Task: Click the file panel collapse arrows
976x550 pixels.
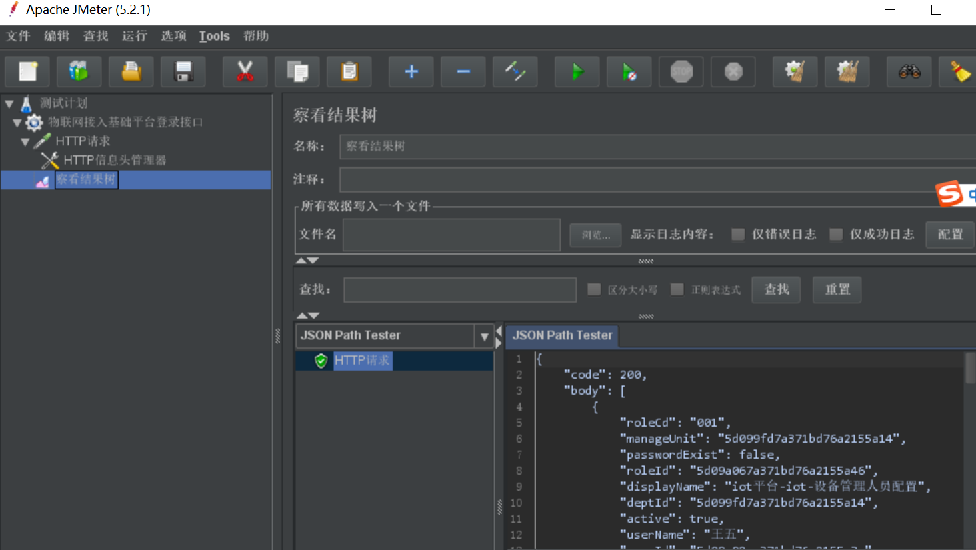Action: coord(307,260)
